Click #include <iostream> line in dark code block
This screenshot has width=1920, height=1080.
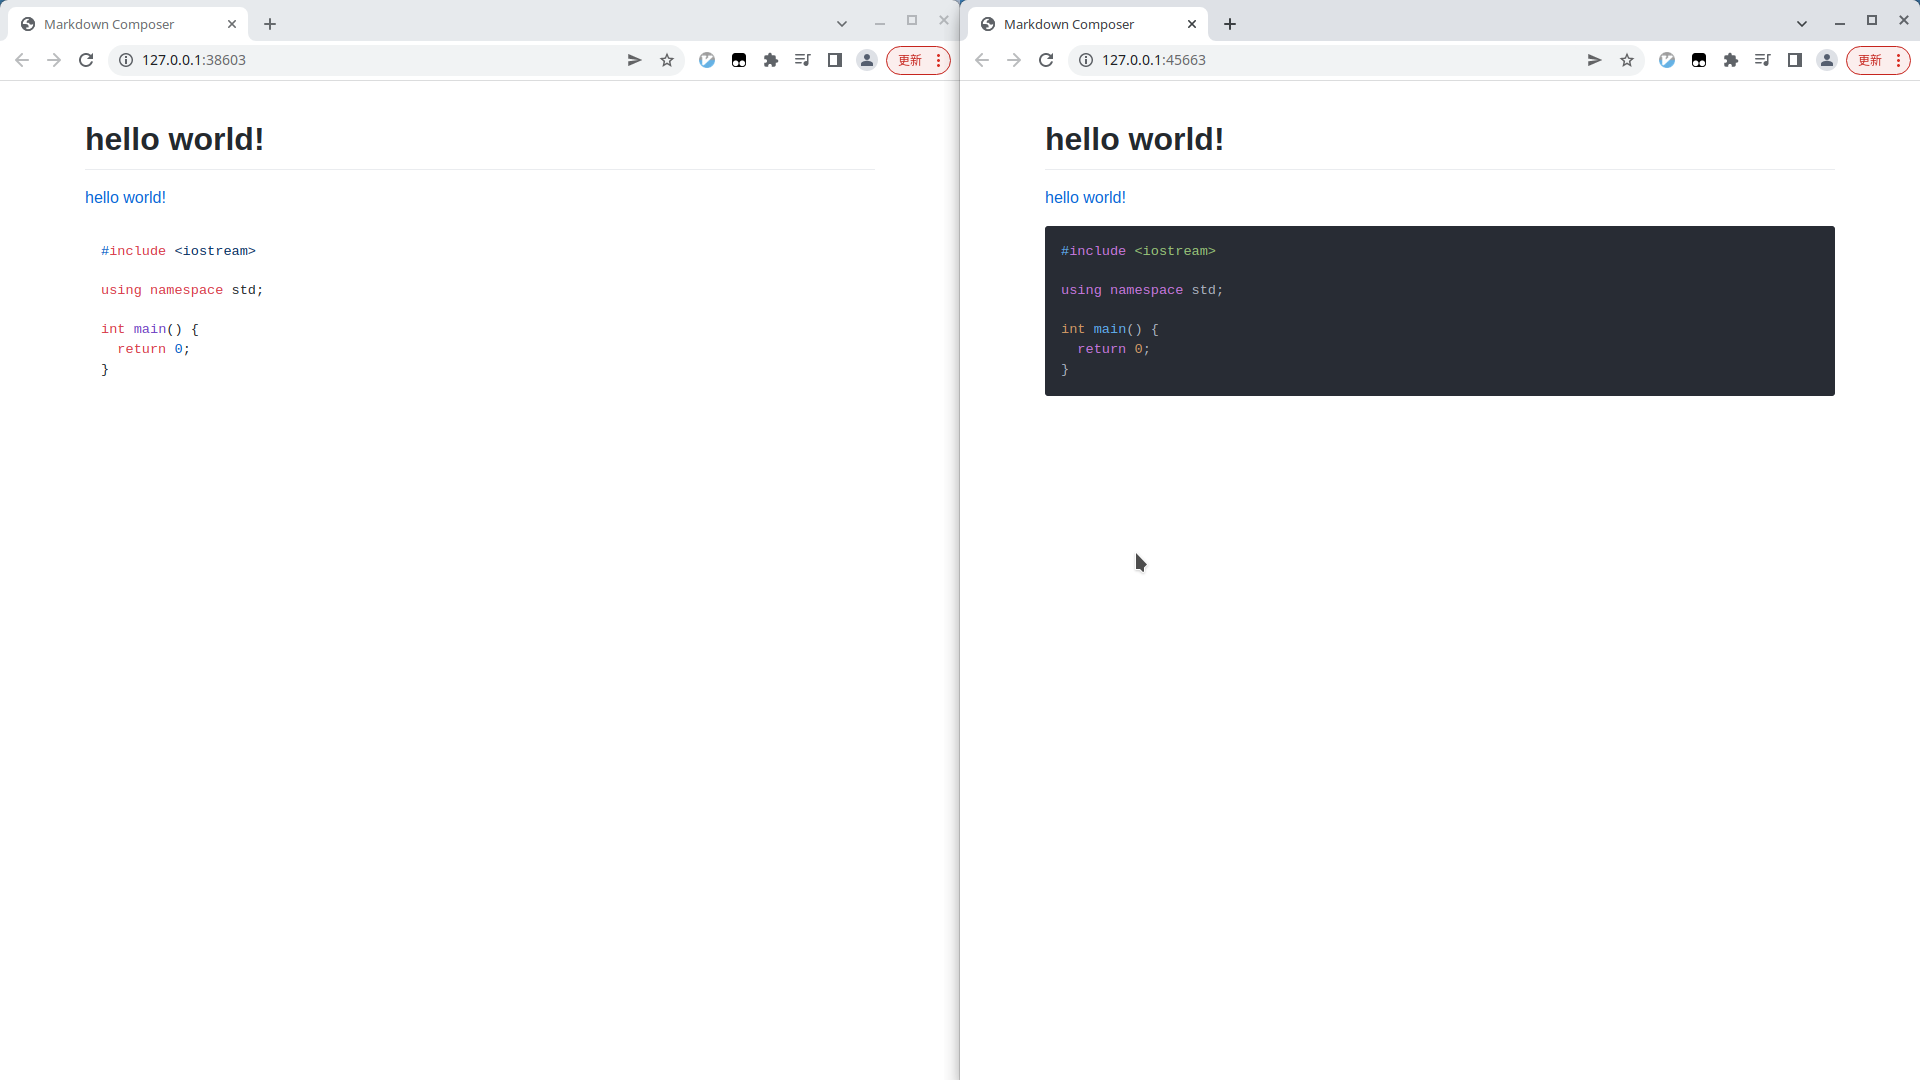(1138, 251)
